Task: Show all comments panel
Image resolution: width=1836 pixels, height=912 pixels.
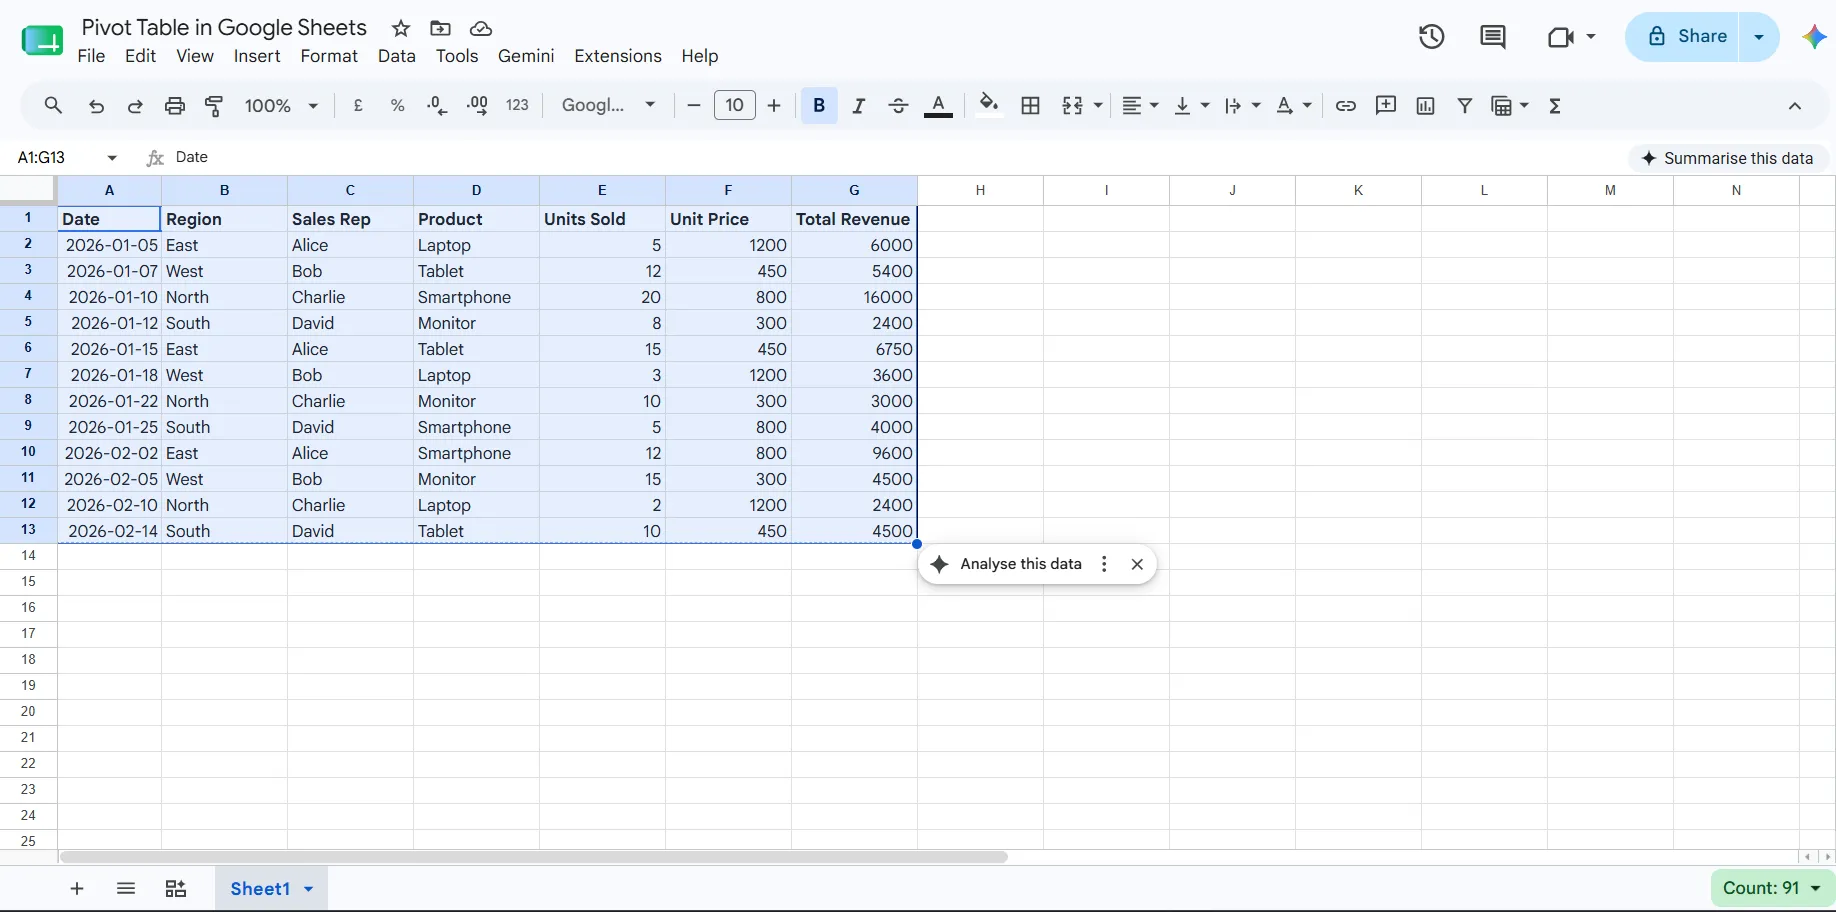Action: (1493, 37)
